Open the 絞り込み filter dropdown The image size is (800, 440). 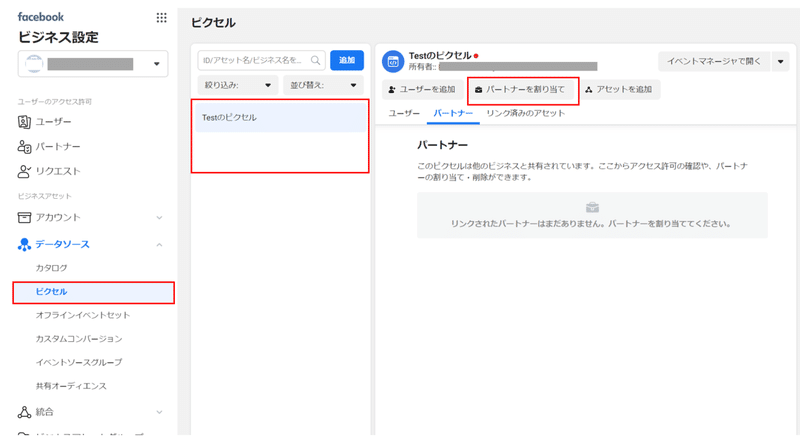[x=238, y=85]
